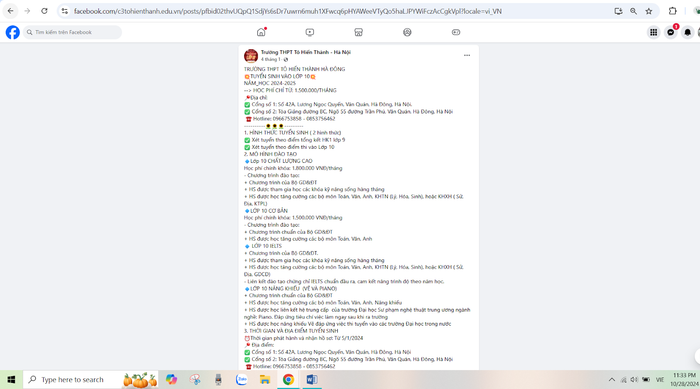Click text 'HỌC PHÍ CHỈ TỪ: 1.500.000/THÁNG'
The width and height of the screenshot is (700, 389).
295,90
